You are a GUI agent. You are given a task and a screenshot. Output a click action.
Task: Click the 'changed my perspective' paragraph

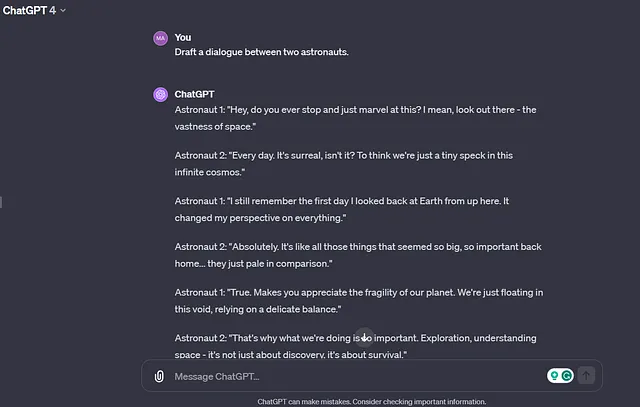[342, 209]
